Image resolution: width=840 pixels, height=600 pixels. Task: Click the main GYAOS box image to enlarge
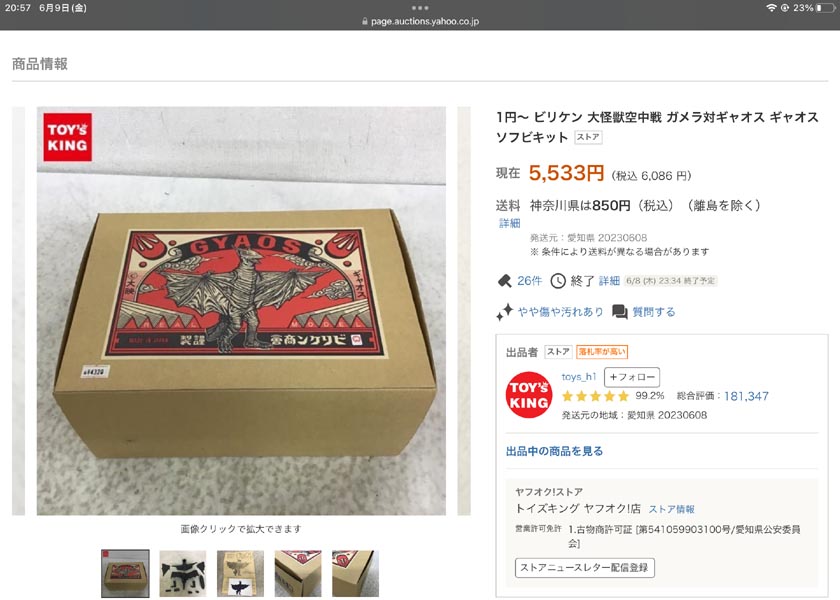pos(241,311)
